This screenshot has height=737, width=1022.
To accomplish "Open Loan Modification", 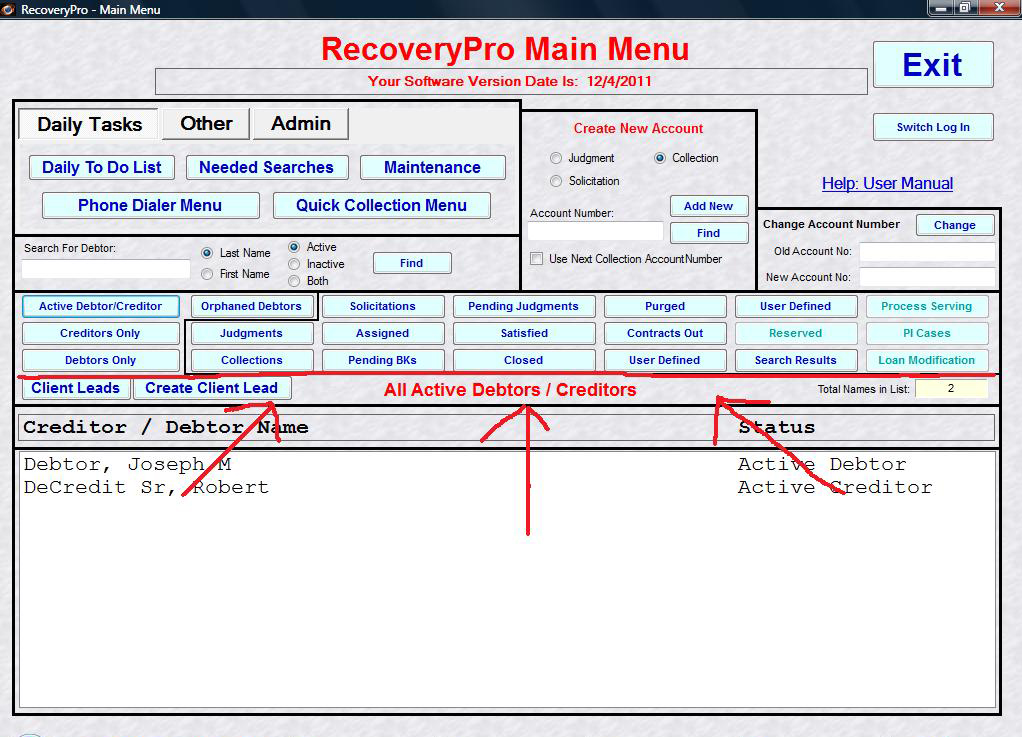I will tap(927, 360).
